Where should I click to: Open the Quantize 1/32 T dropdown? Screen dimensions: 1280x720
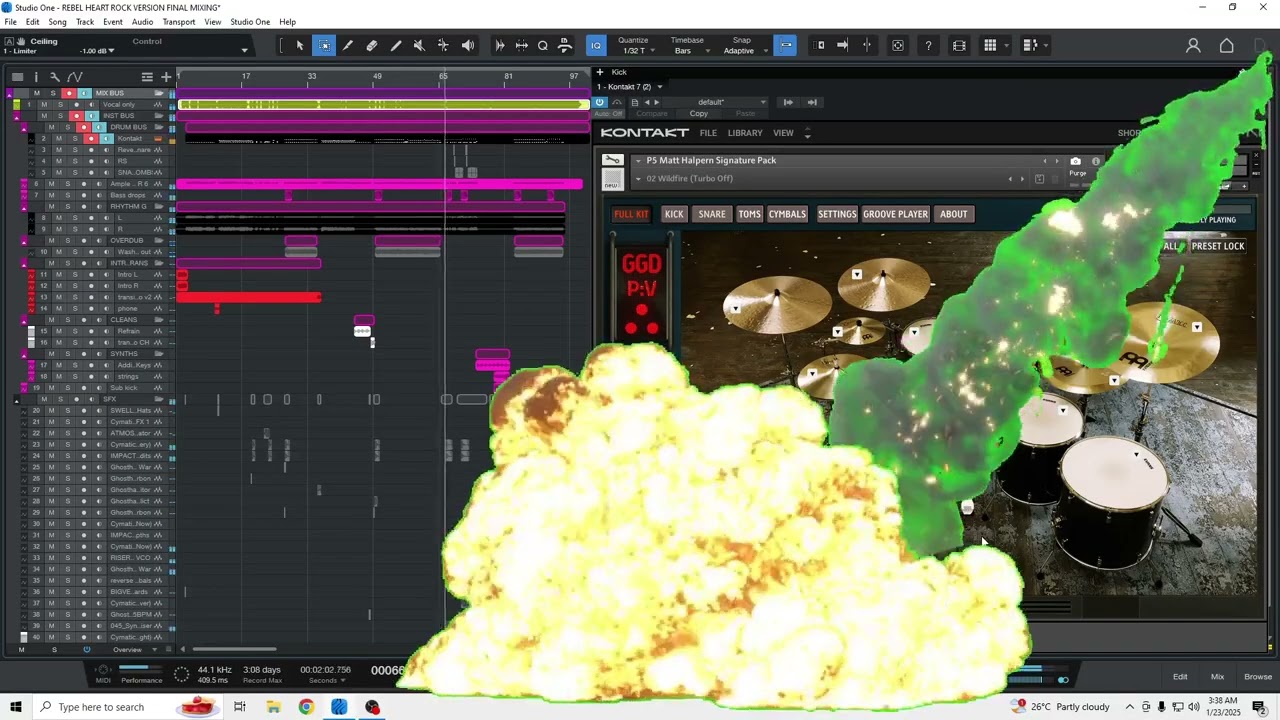click(638, 51)
